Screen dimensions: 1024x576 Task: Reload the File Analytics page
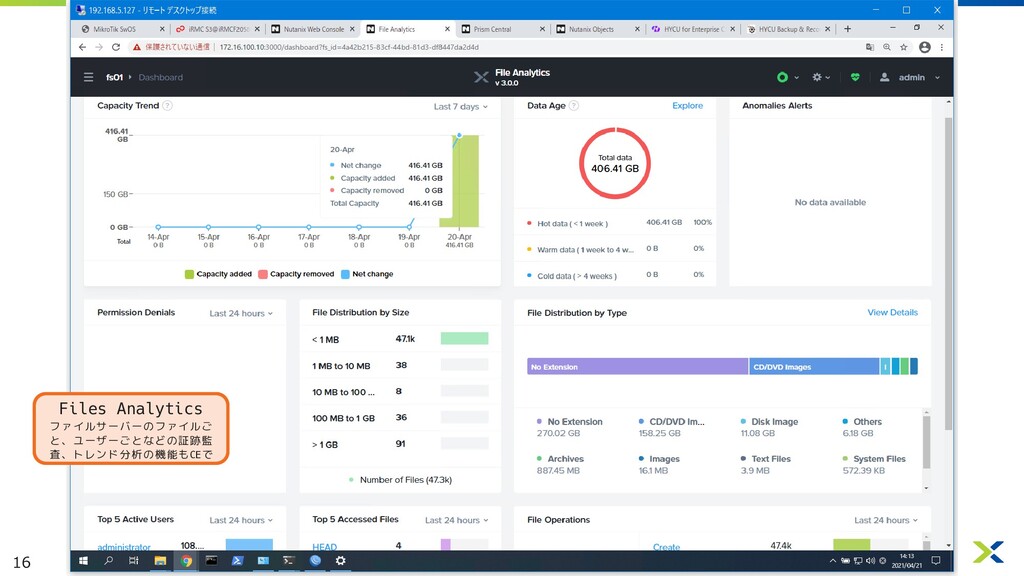point(116,47)
